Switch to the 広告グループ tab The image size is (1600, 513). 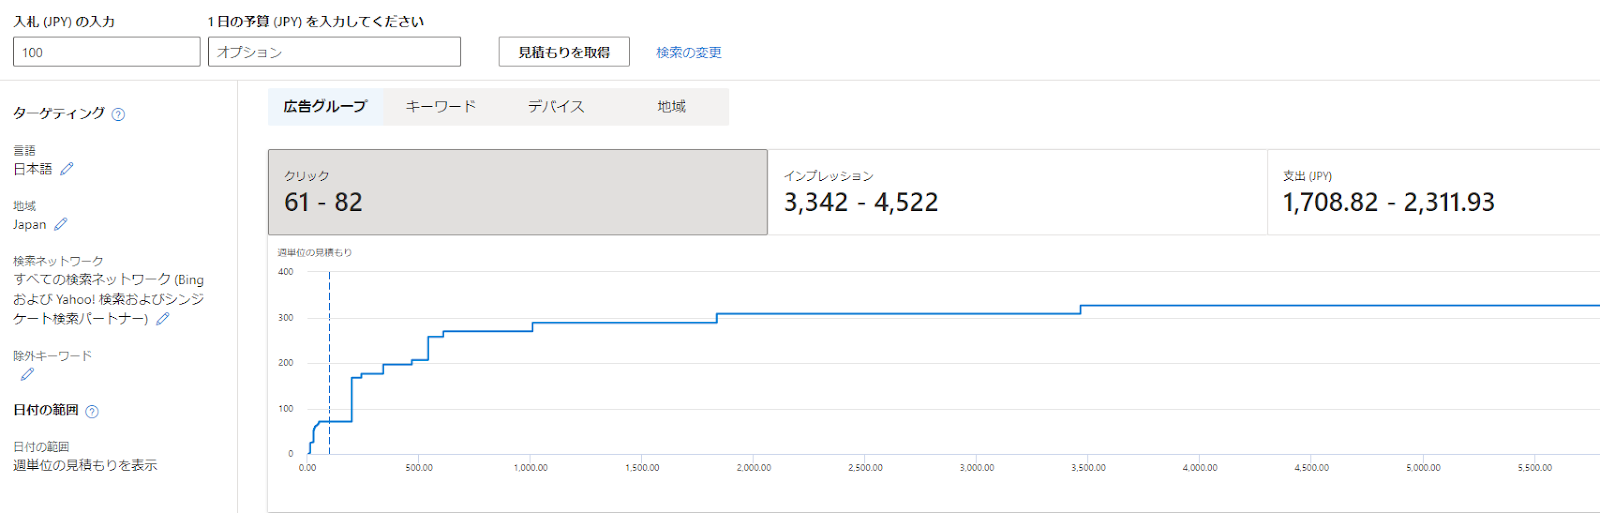(x=325, y=106)
